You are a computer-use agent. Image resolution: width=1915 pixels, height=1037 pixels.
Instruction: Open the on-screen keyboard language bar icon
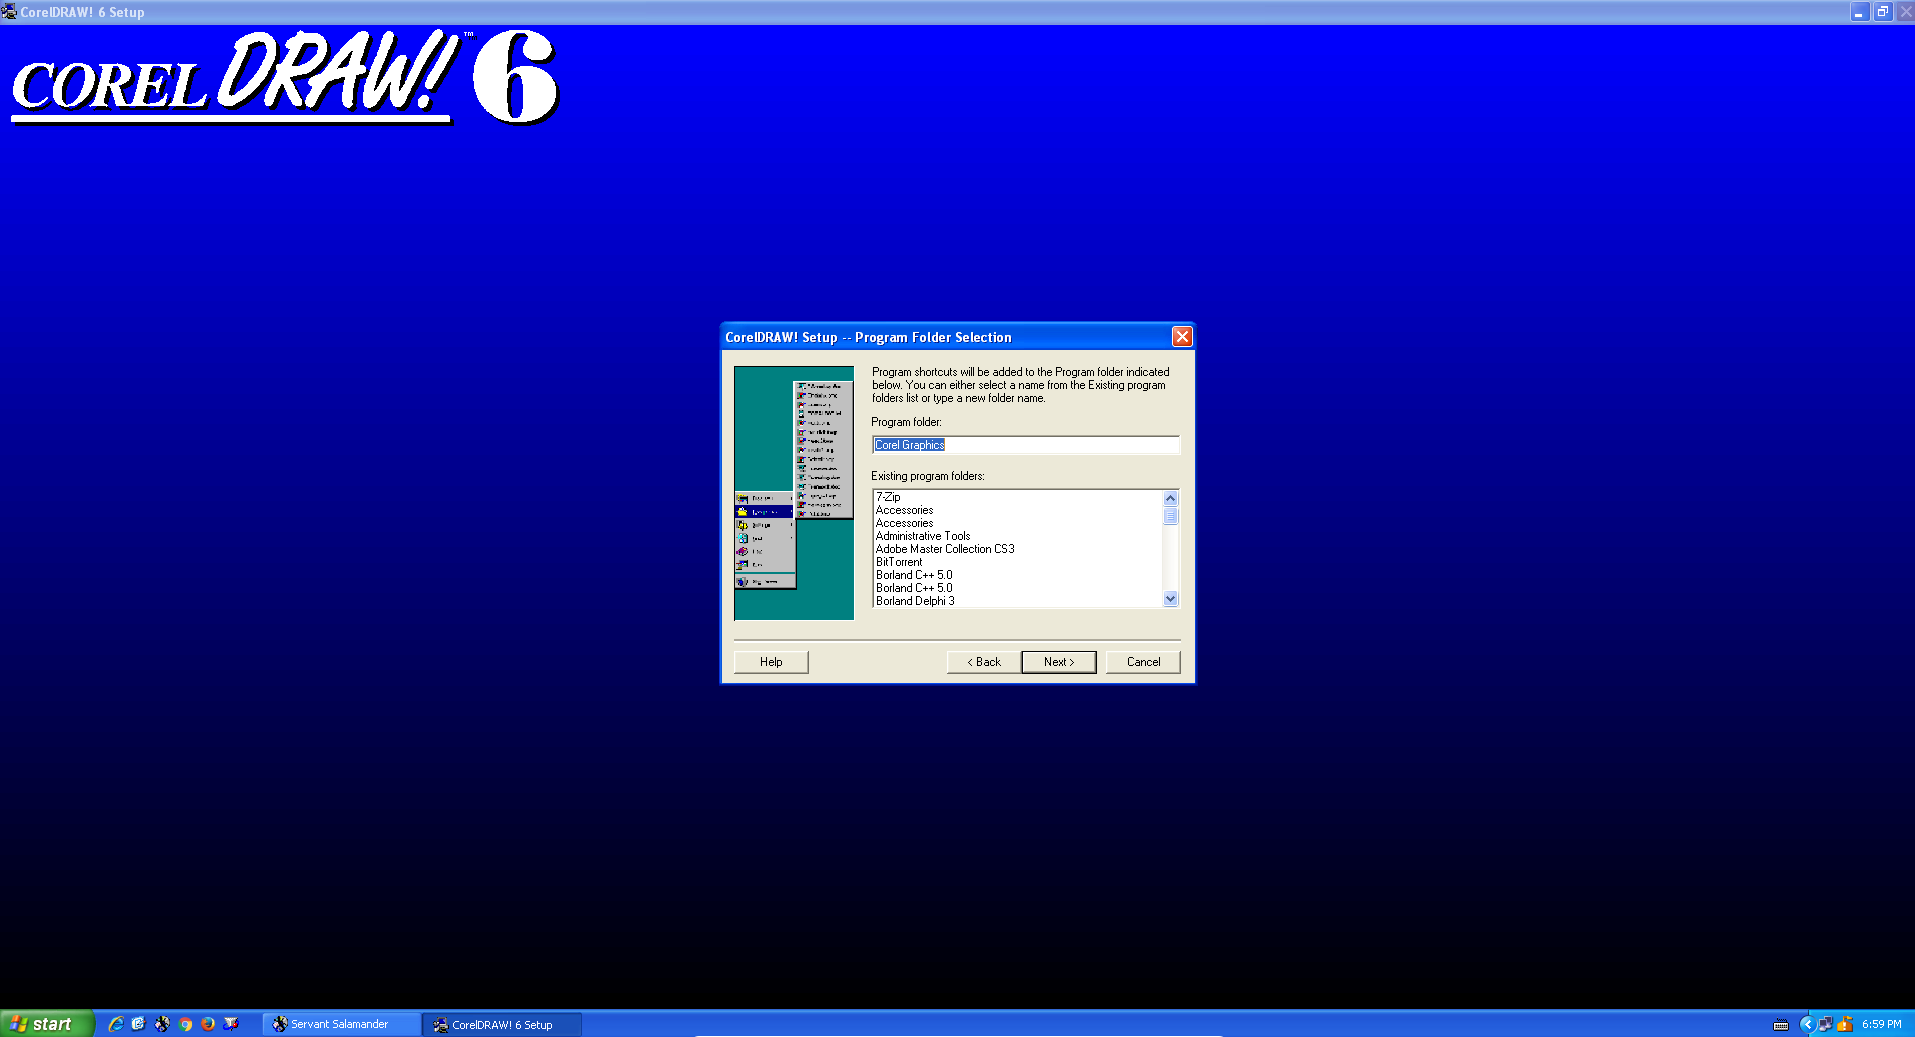click(x=1781, y=1024)
